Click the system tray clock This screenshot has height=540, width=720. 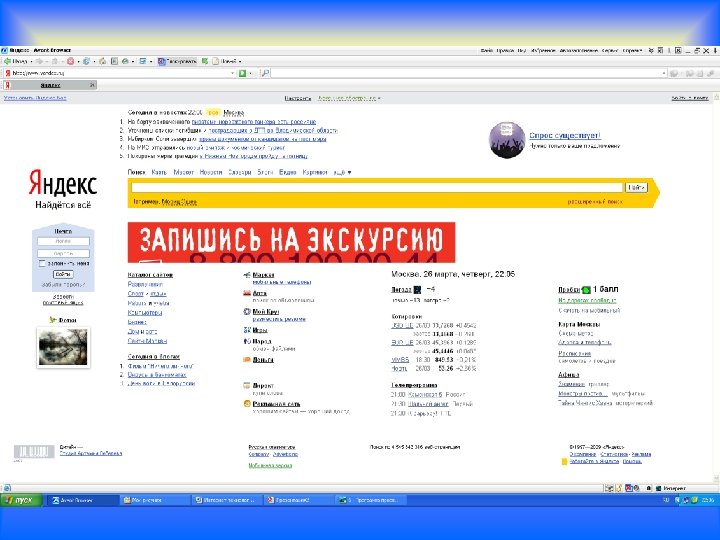tap(708, 500)
